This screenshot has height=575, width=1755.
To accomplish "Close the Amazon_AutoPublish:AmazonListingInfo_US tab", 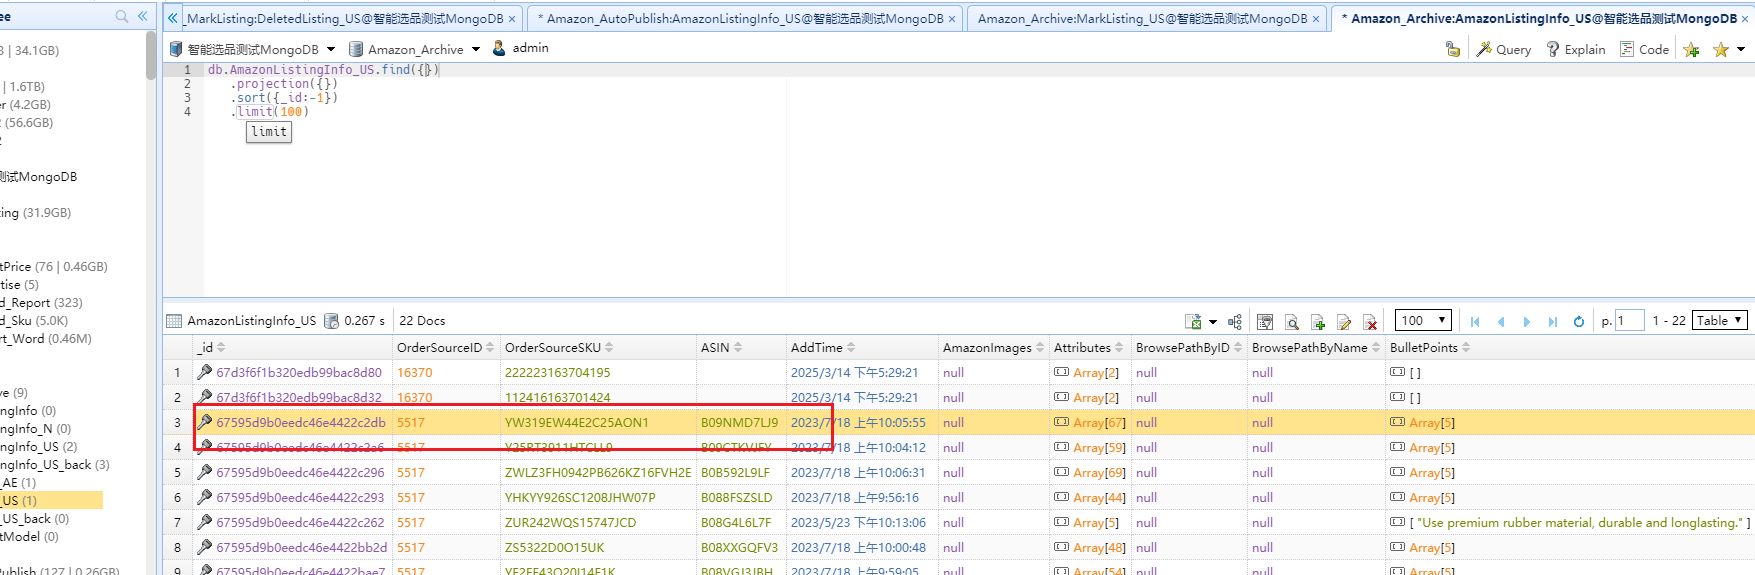I will pos(952,19).
